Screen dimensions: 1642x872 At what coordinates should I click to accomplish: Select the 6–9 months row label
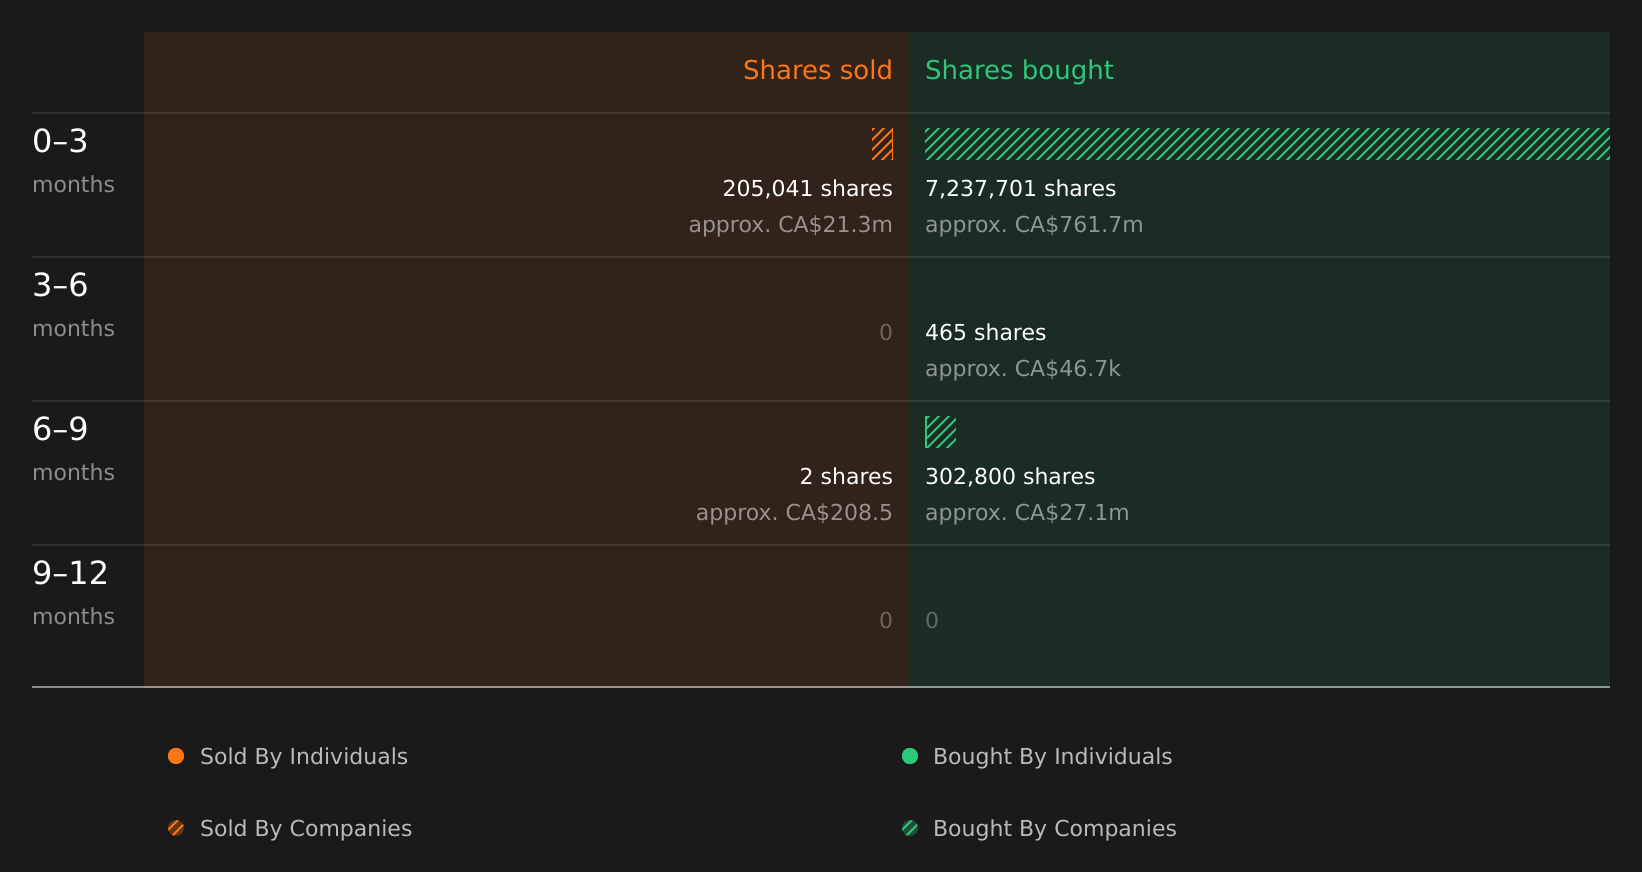(x=73, y=450)
